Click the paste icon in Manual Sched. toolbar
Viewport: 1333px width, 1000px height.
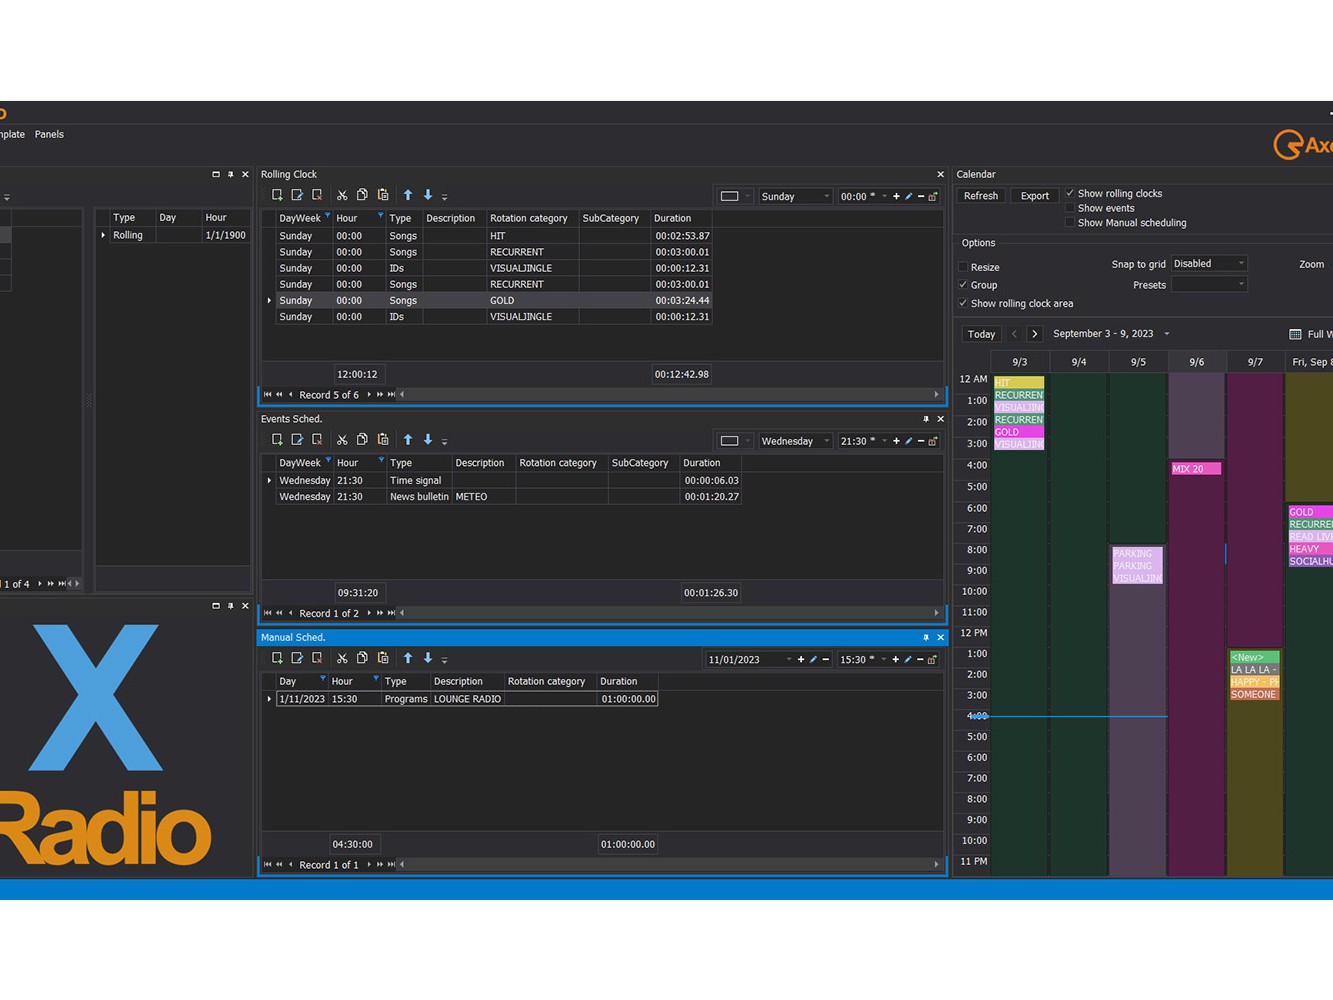point(383,658)
